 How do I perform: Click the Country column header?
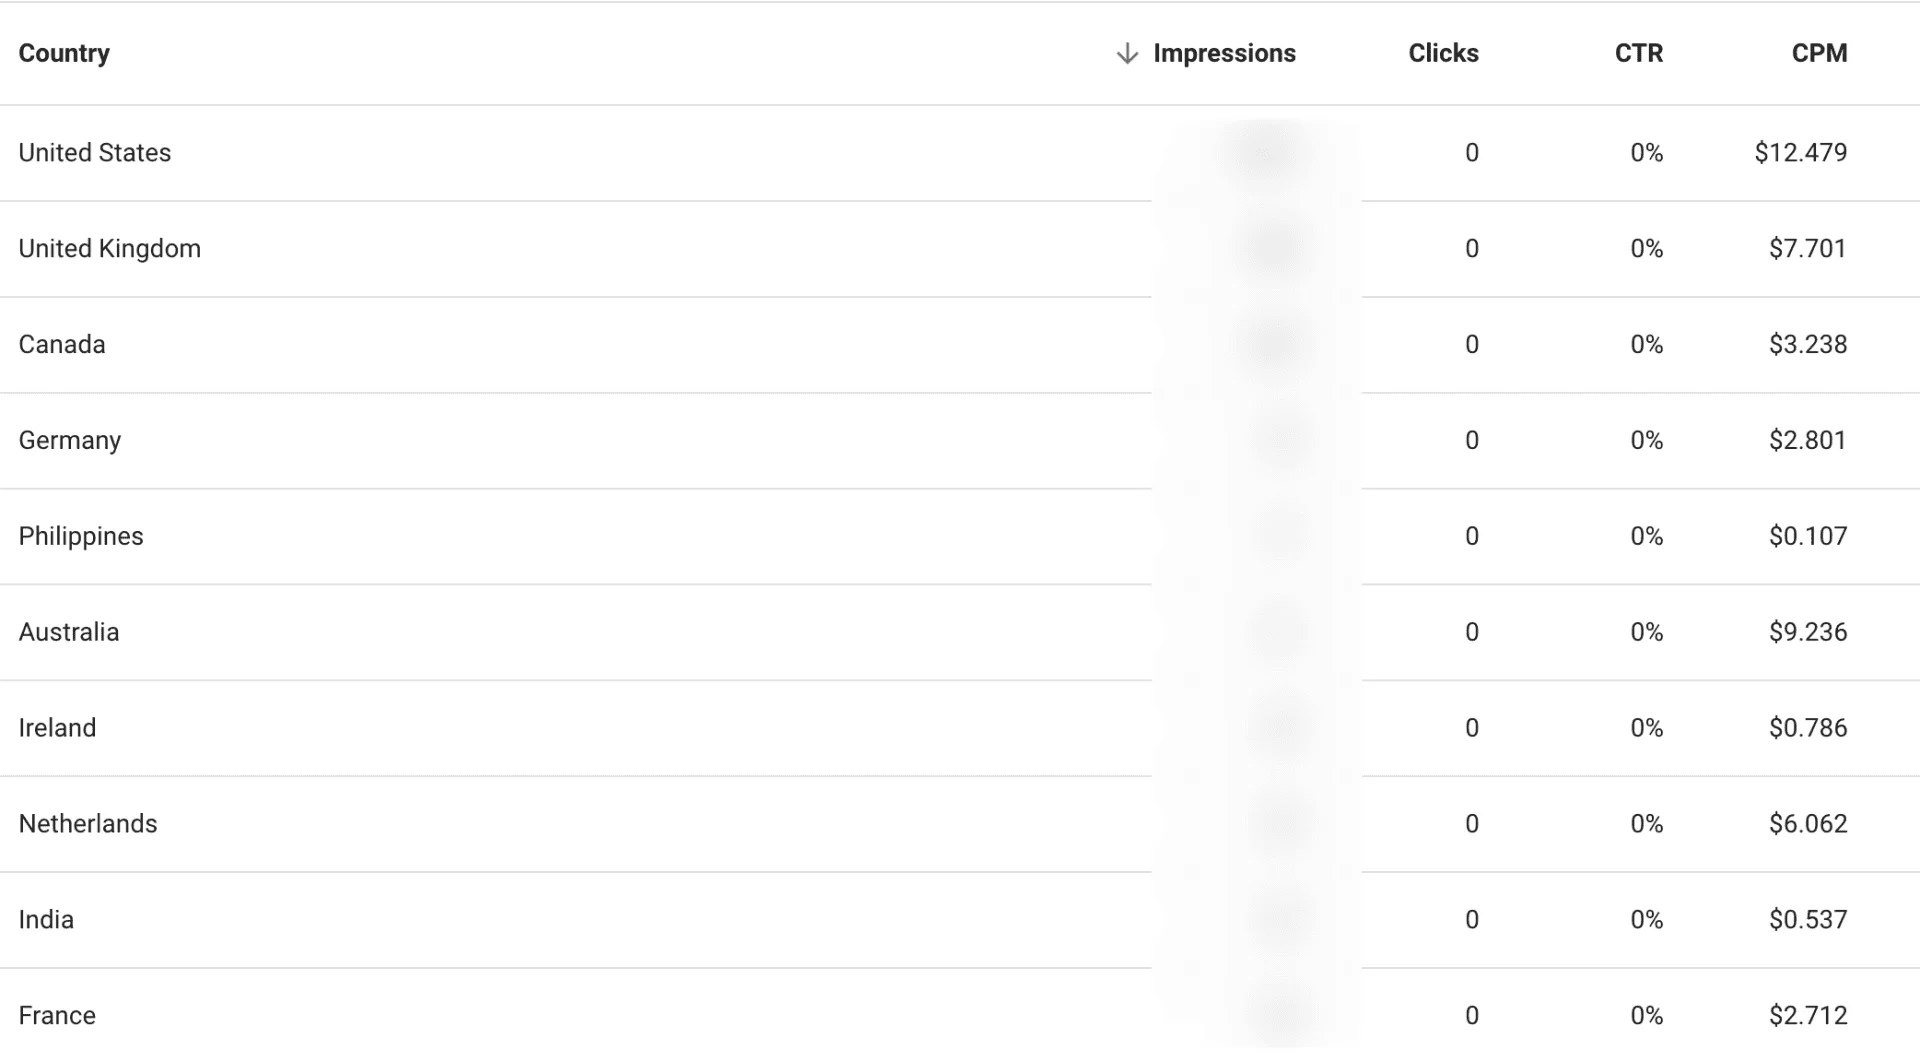pos(64,53)
